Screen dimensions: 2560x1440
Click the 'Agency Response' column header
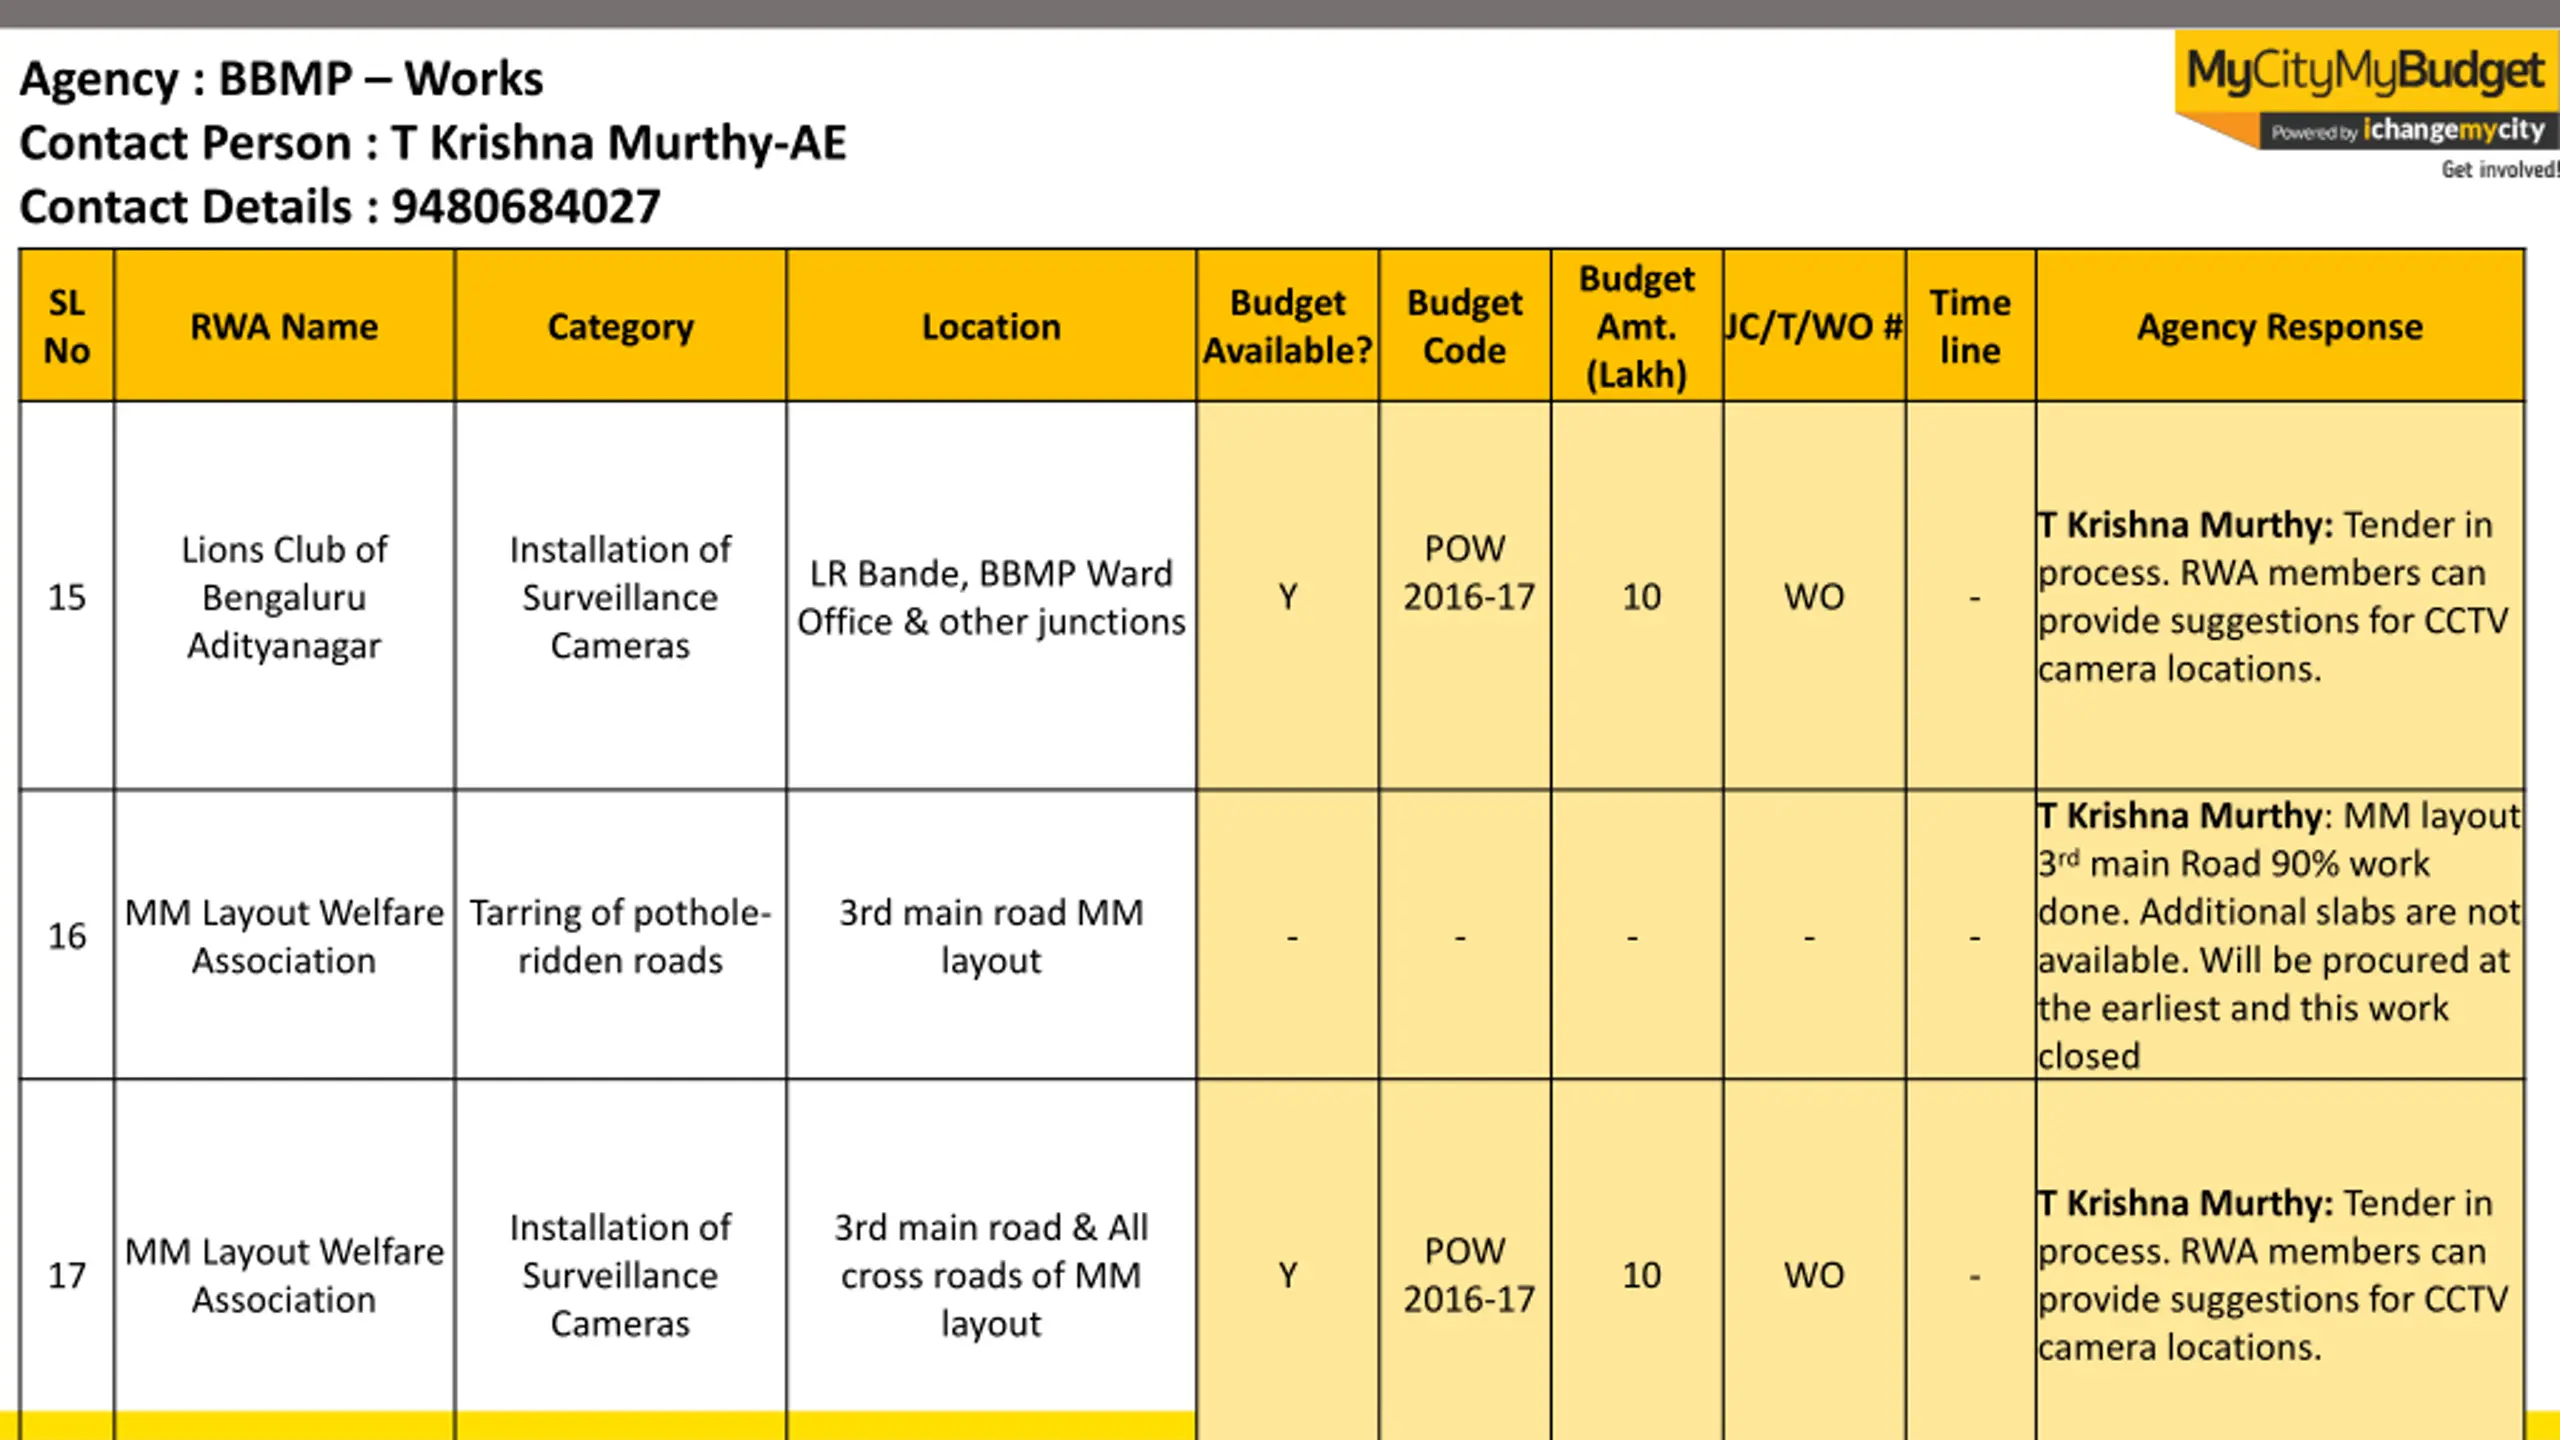click(x=2280, y=326)
